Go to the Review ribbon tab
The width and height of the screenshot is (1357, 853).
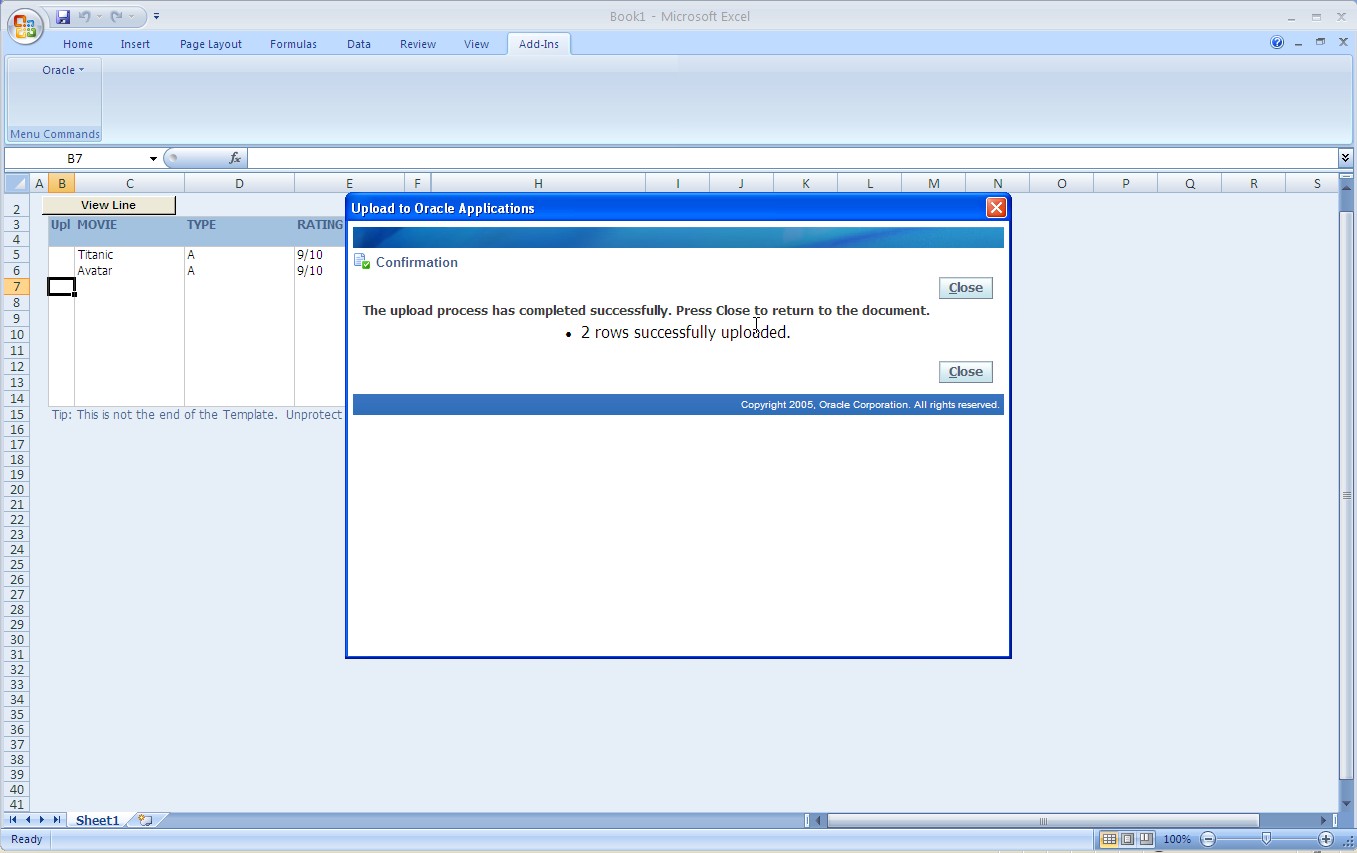(x=418, y=44)
